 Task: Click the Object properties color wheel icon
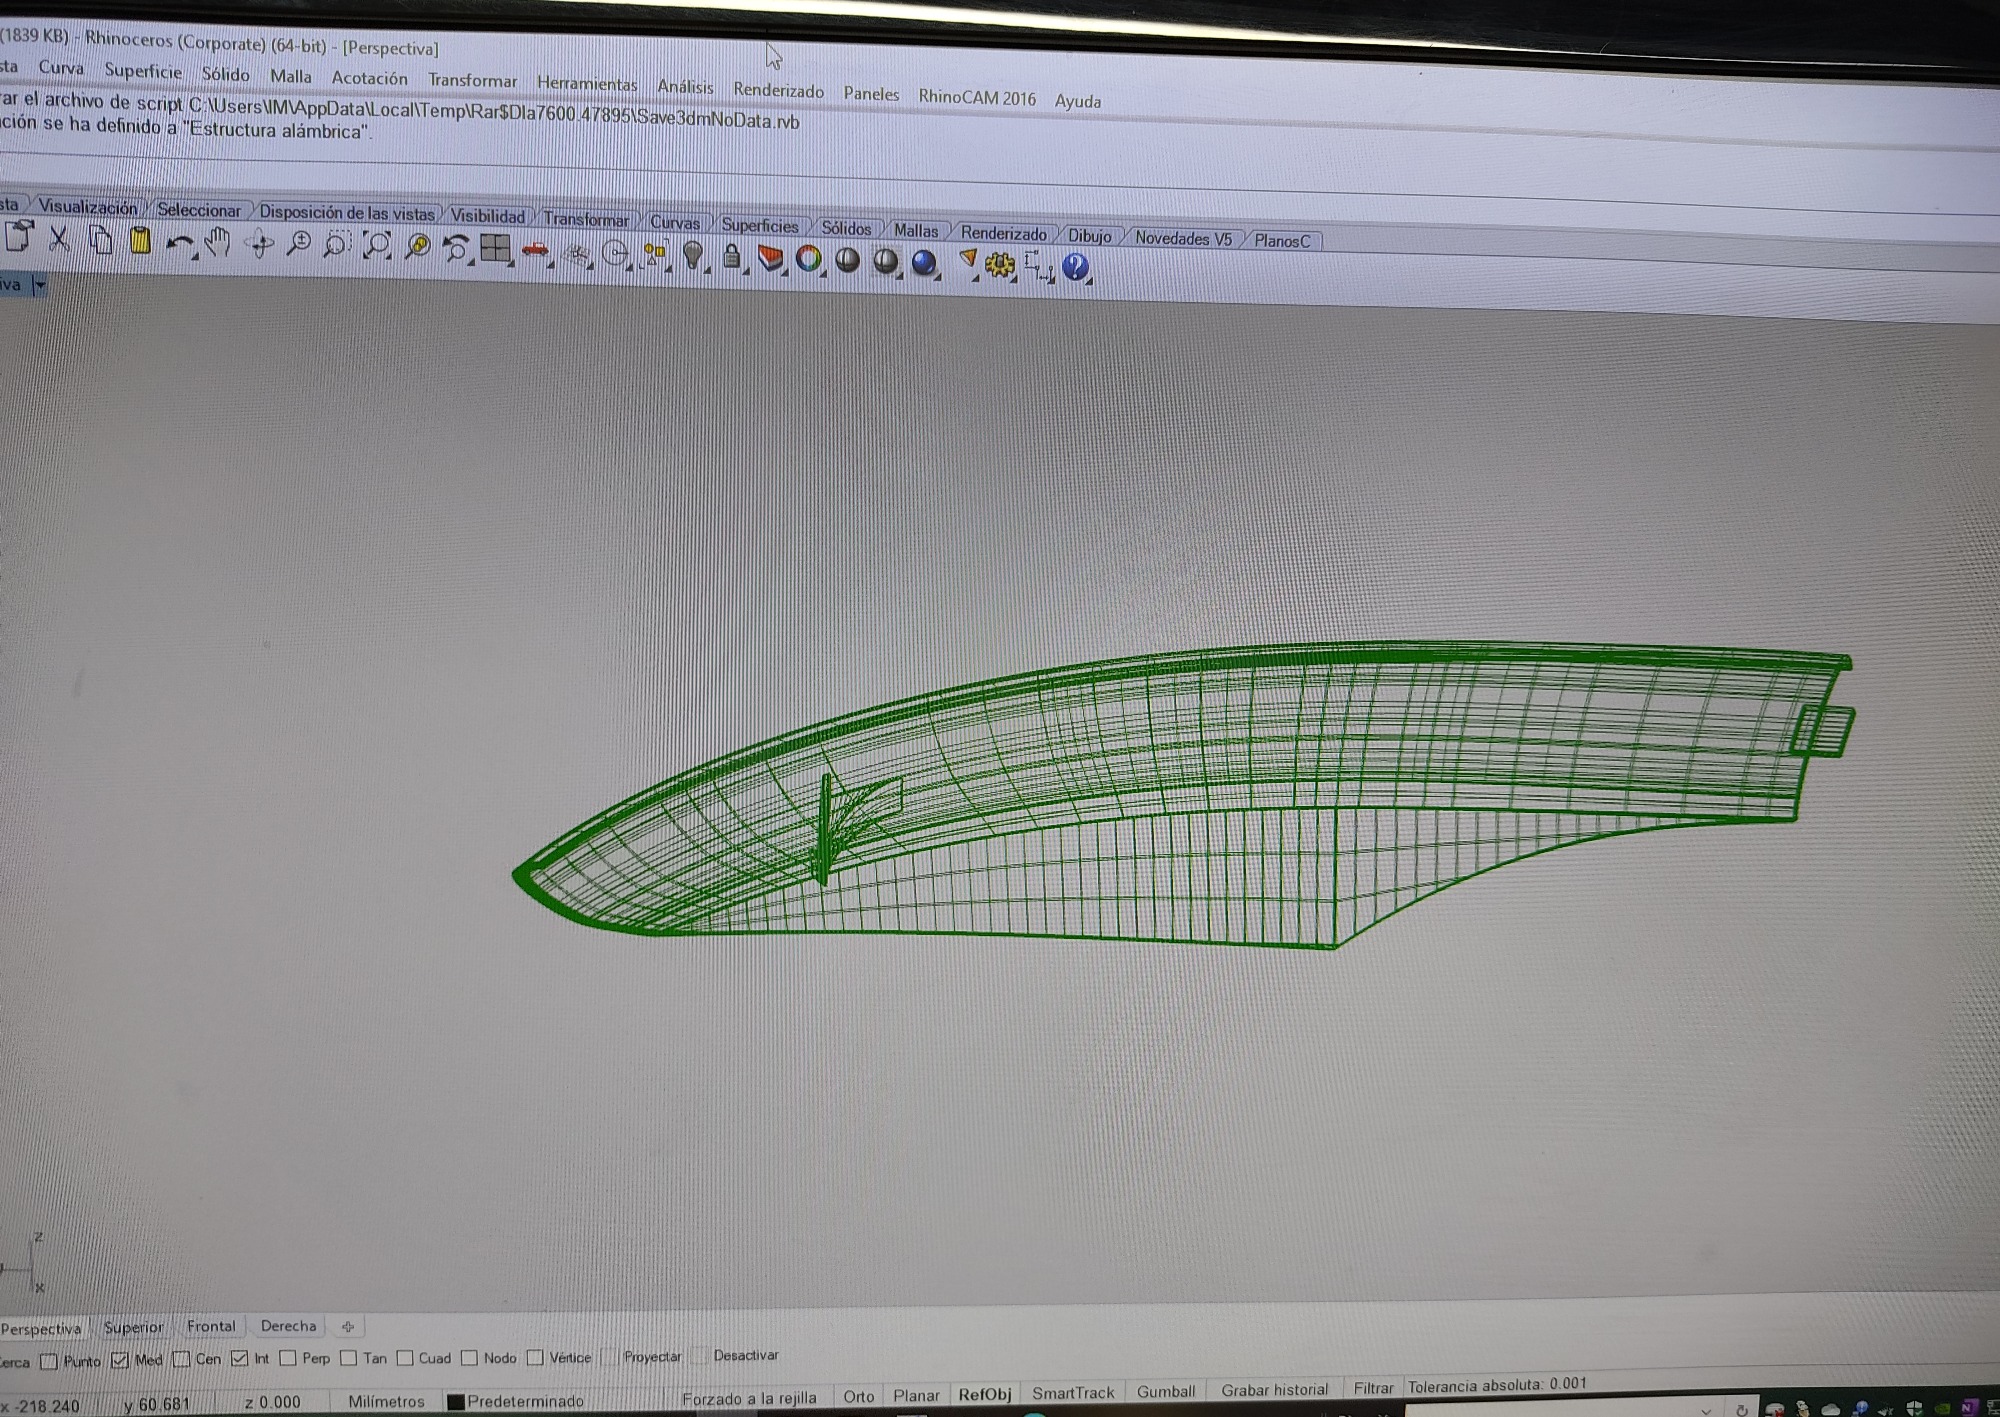[808, 260]
